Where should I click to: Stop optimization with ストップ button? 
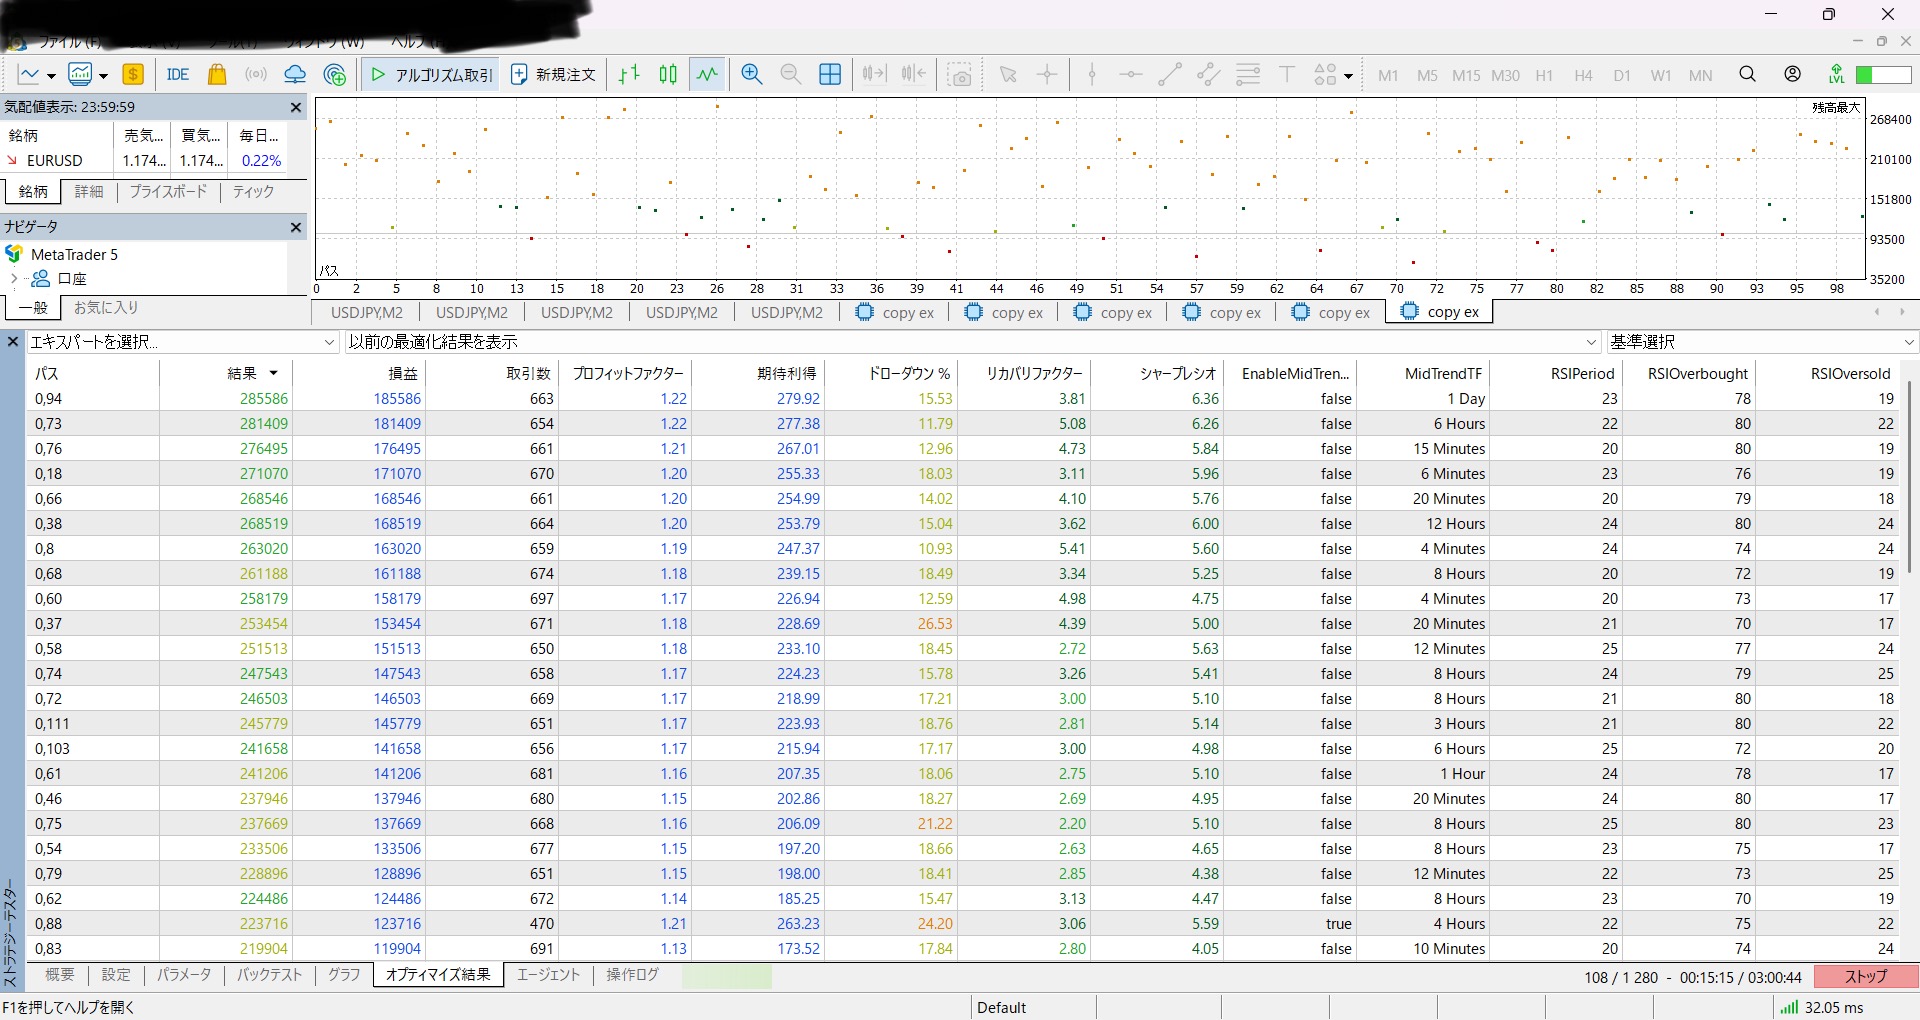point(1866,977)
